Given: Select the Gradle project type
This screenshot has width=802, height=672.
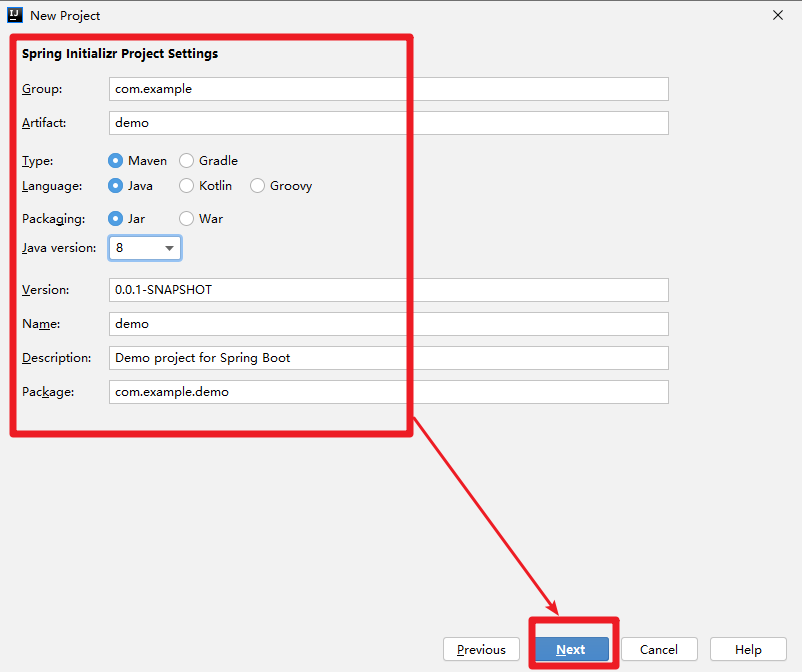Looking at the screenshot, I should (208, 161).
